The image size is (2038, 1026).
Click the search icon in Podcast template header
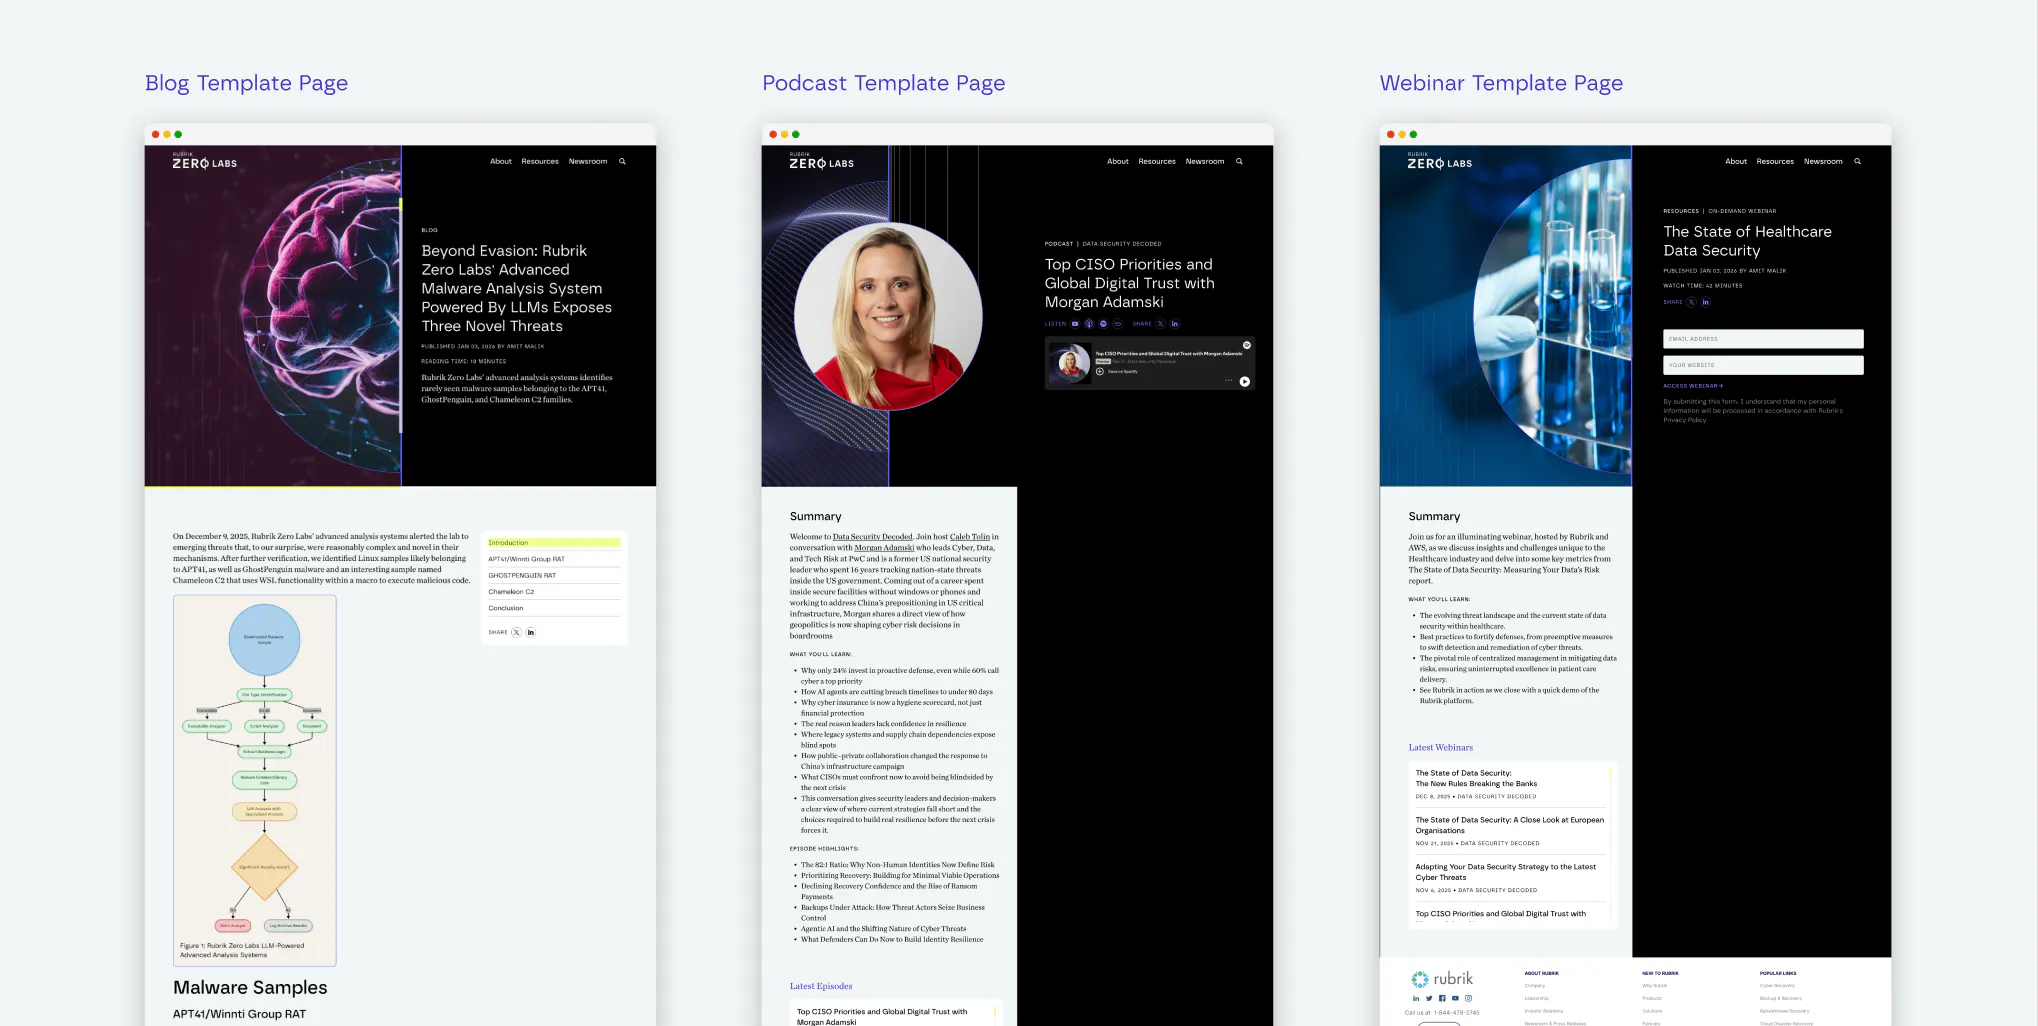pos(1239,161)
